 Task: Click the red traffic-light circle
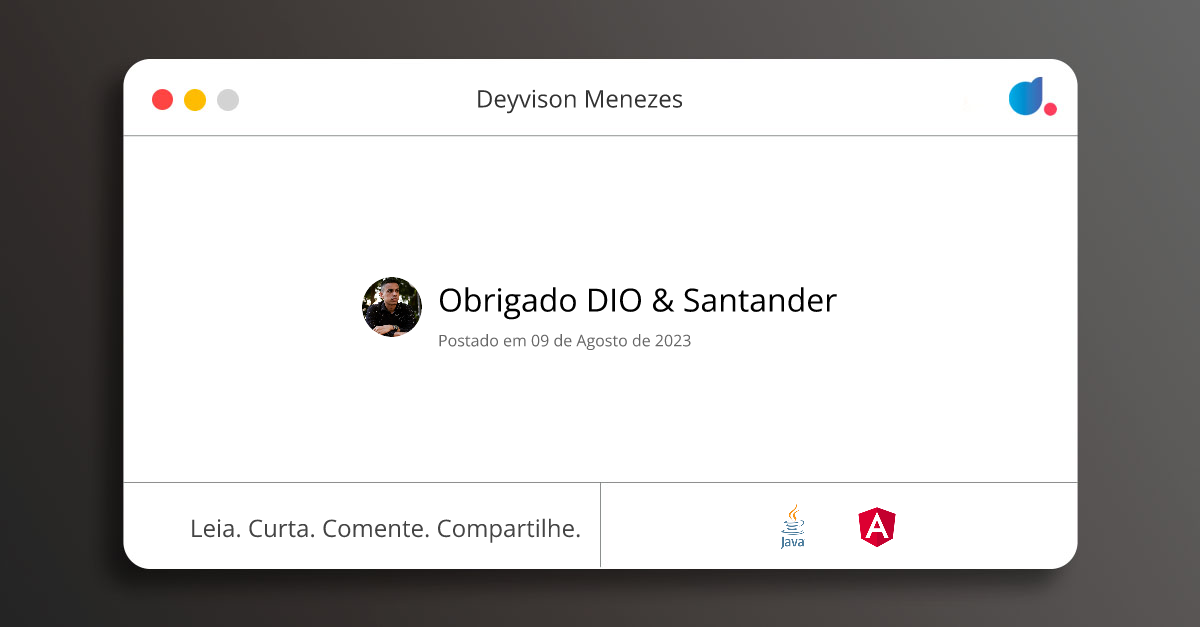(x=162, y=99)
